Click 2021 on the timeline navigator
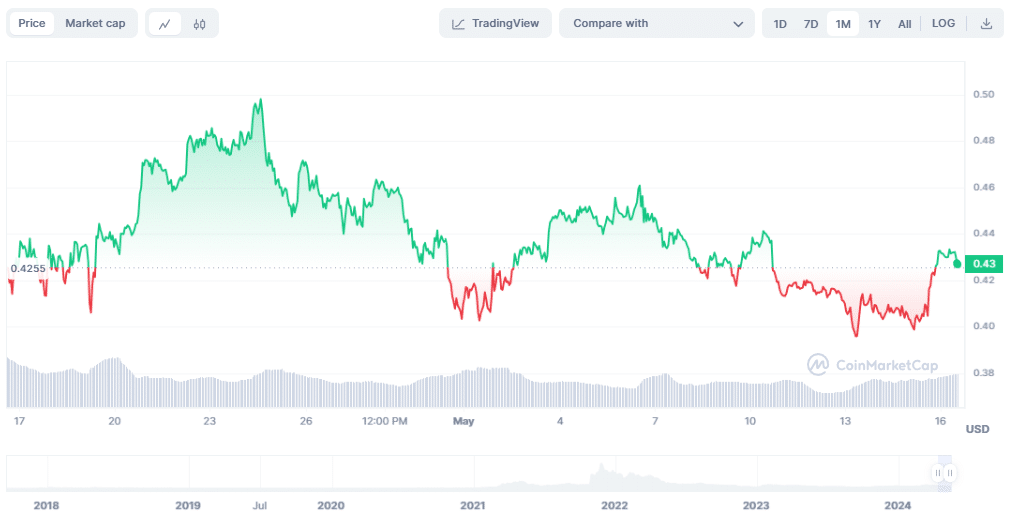 click(472, 506)
